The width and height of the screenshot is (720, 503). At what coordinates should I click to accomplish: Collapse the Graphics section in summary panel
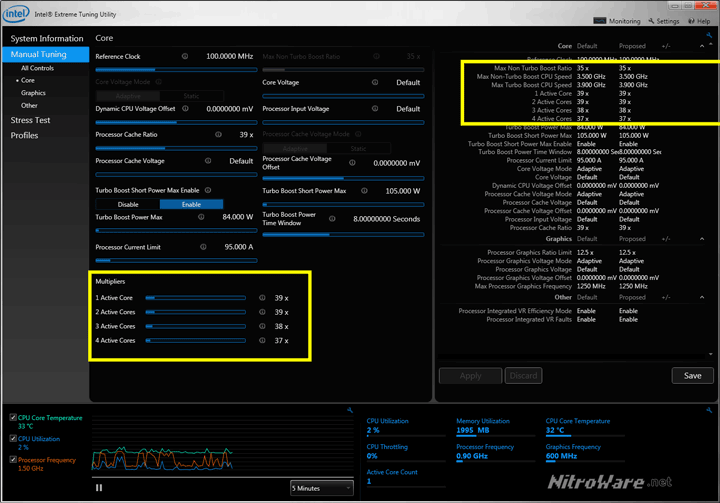click(702, 239)
